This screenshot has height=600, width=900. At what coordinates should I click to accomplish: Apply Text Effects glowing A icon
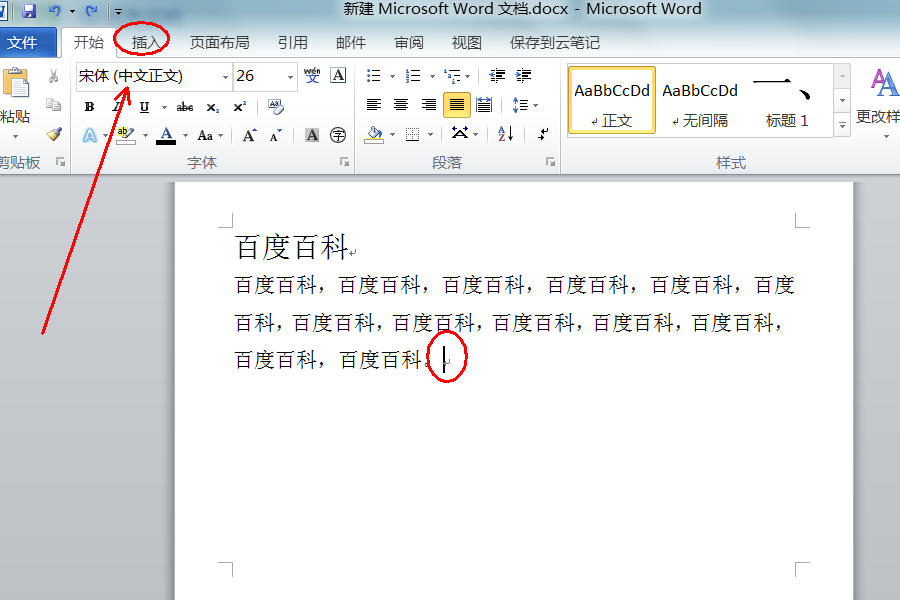point(90,136)
